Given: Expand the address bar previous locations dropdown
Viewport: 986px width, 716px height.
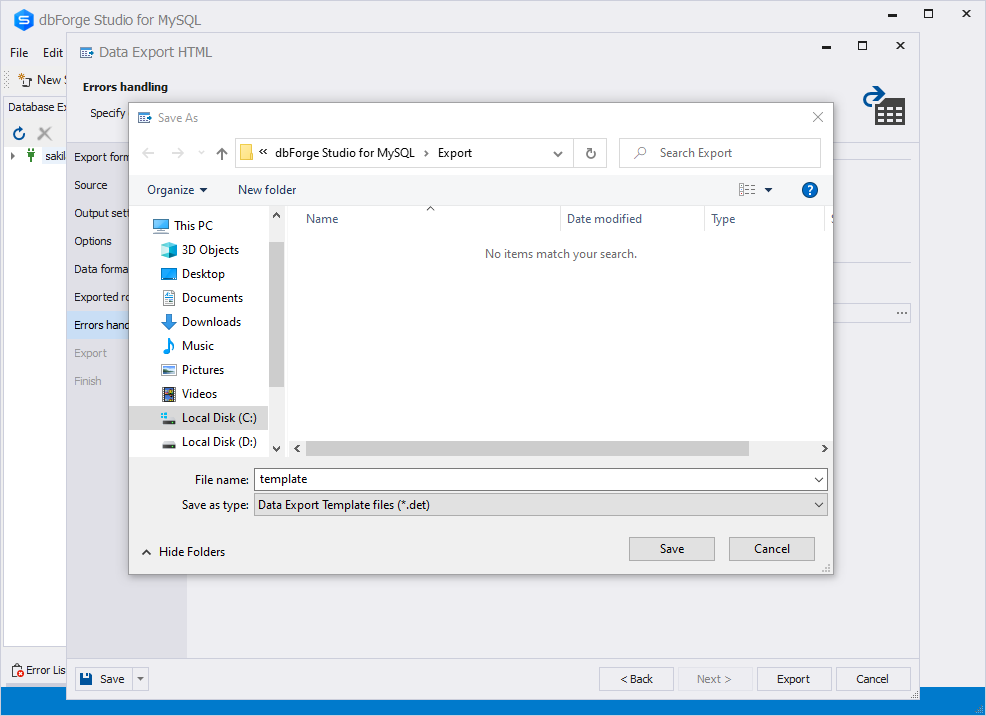Looking at the screenshot, I should [558, 154].
